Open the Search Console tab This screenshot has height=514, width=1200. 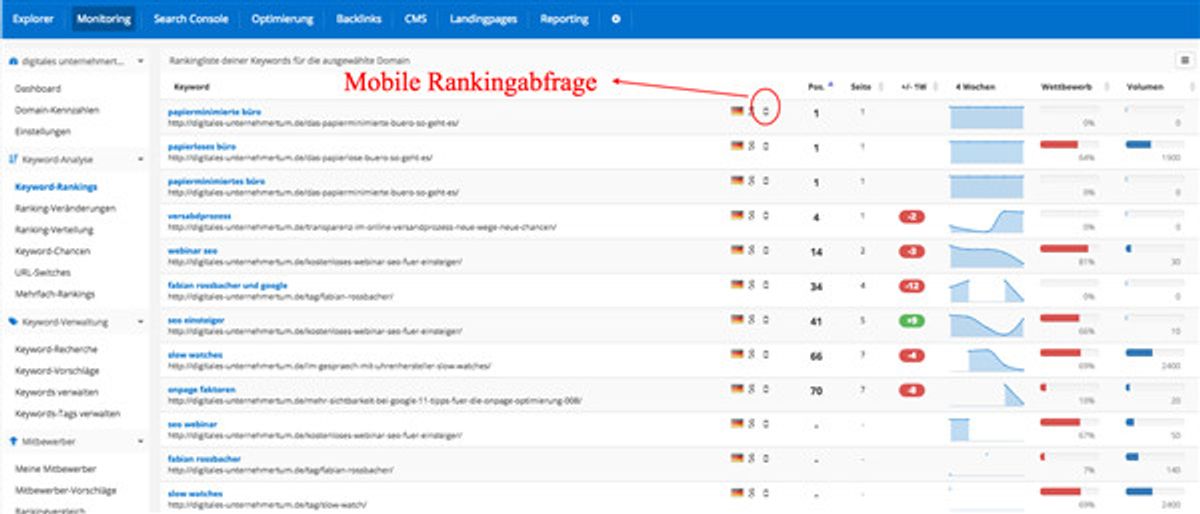click(191, 19)
